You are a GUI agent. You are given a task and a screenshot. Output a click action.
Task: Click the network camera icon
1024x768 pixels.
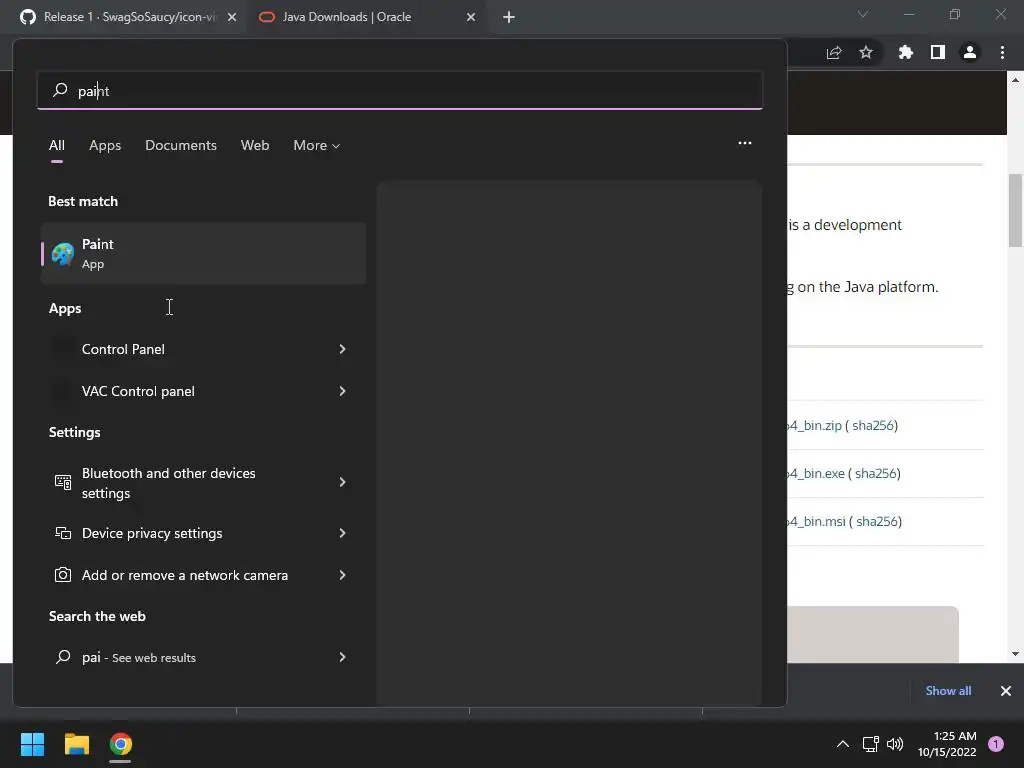click(x=63, y=575)
